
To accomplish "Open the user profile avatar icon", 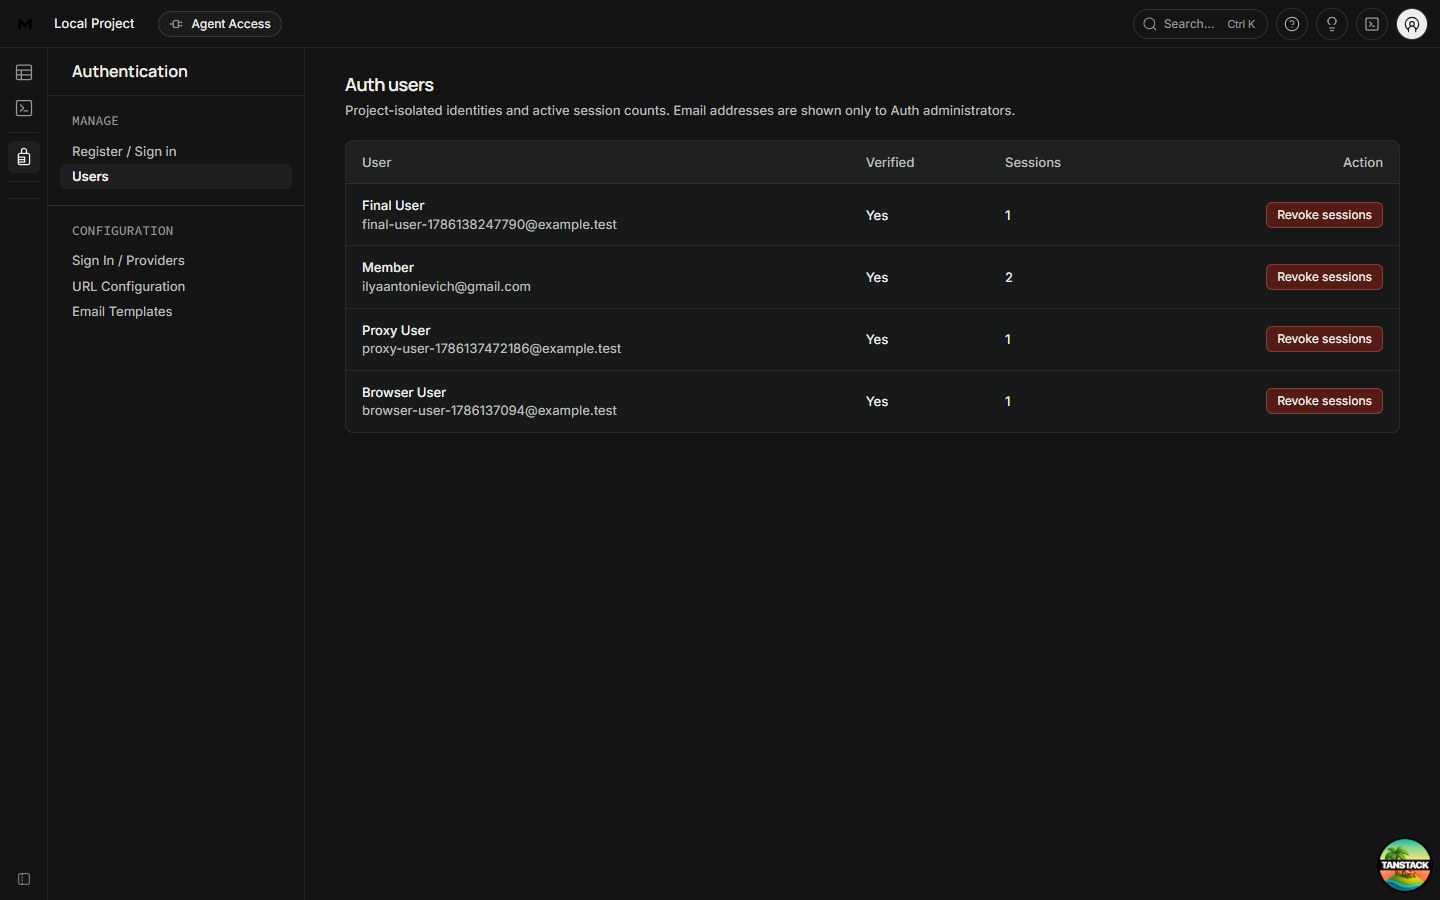I will (1412, 24).
